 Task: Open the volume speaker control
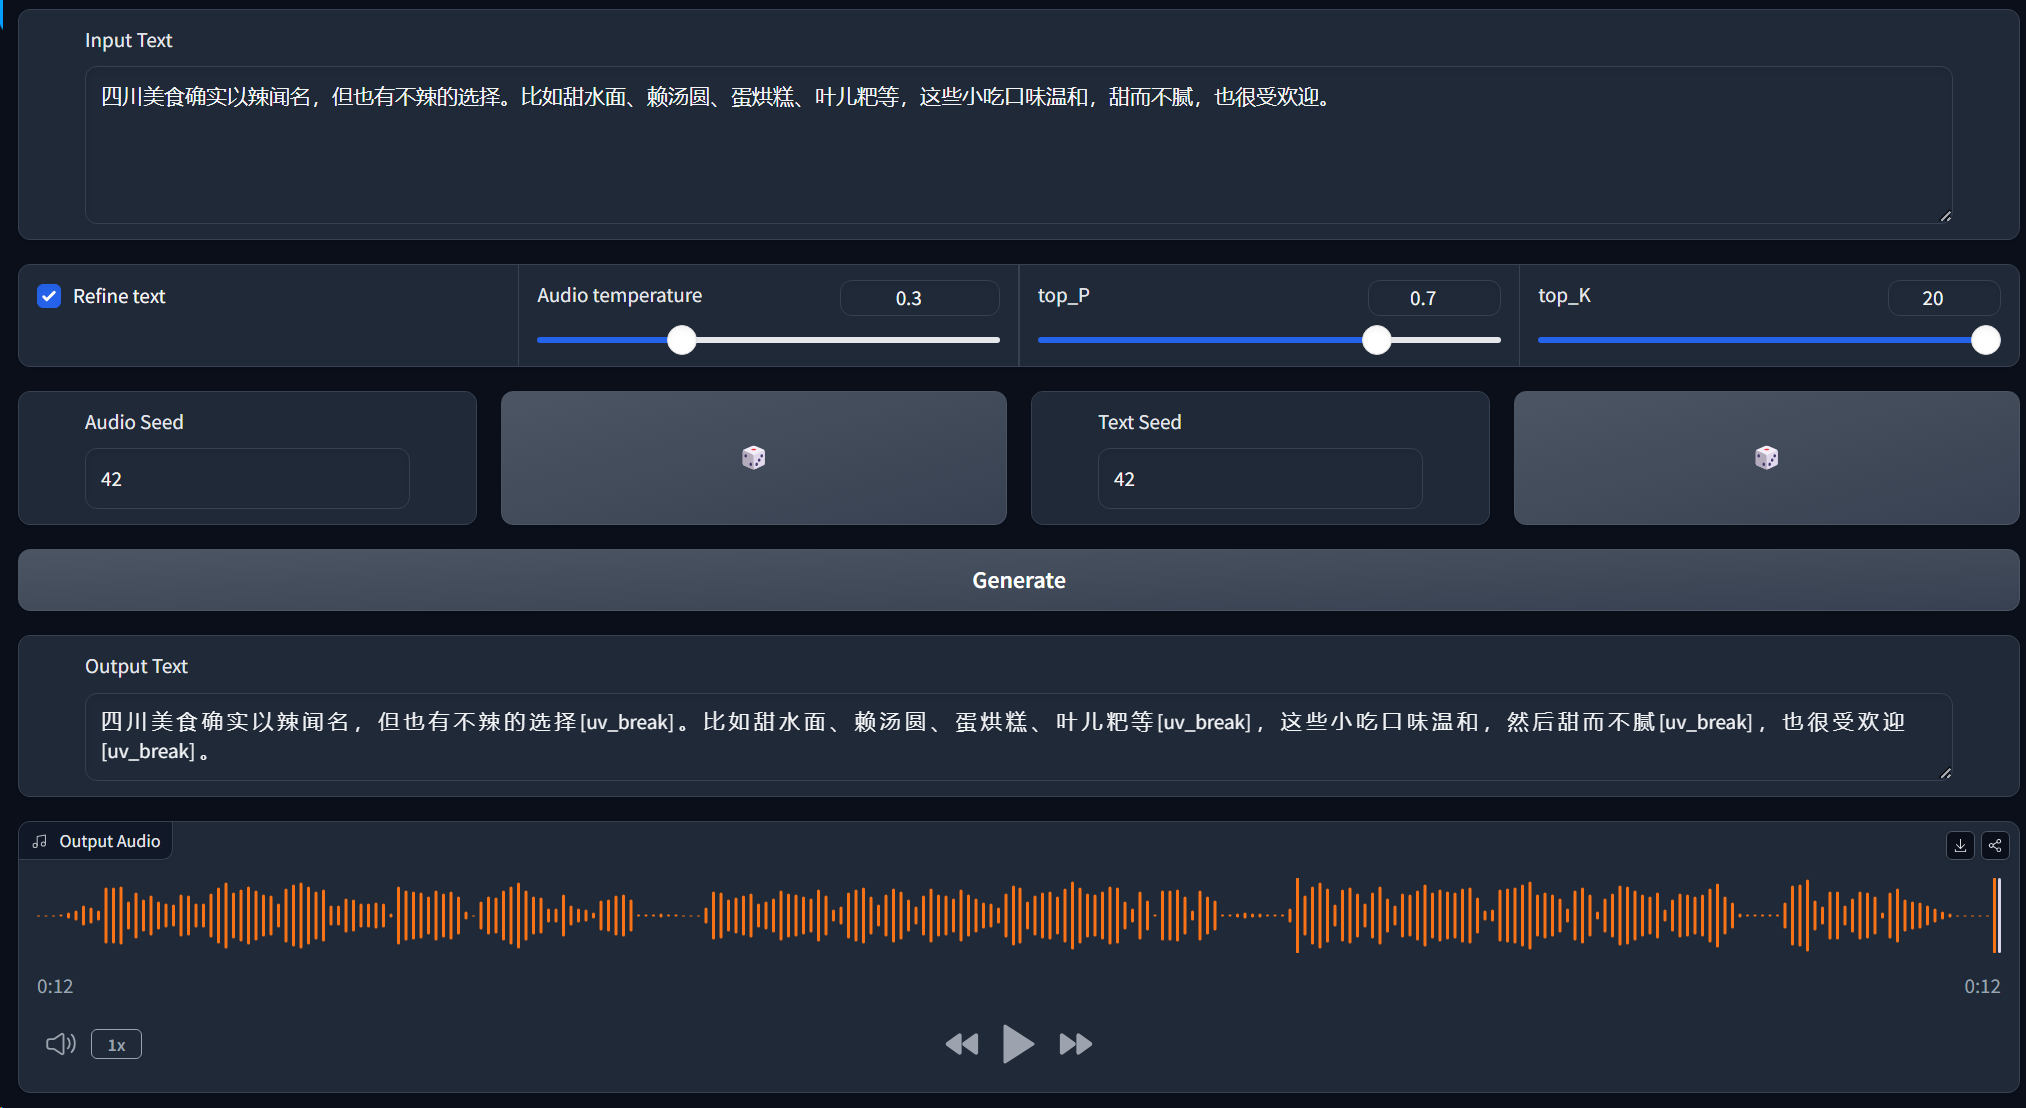pos(61,1044)
